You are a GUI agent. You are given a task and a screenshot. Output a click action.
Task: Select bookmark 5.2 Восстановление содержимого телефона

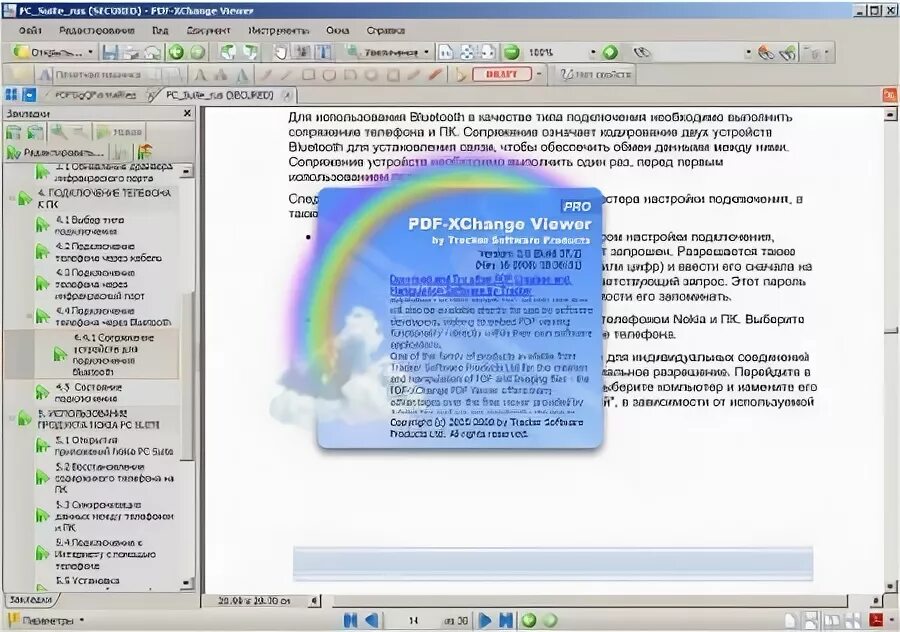[114, 478]
